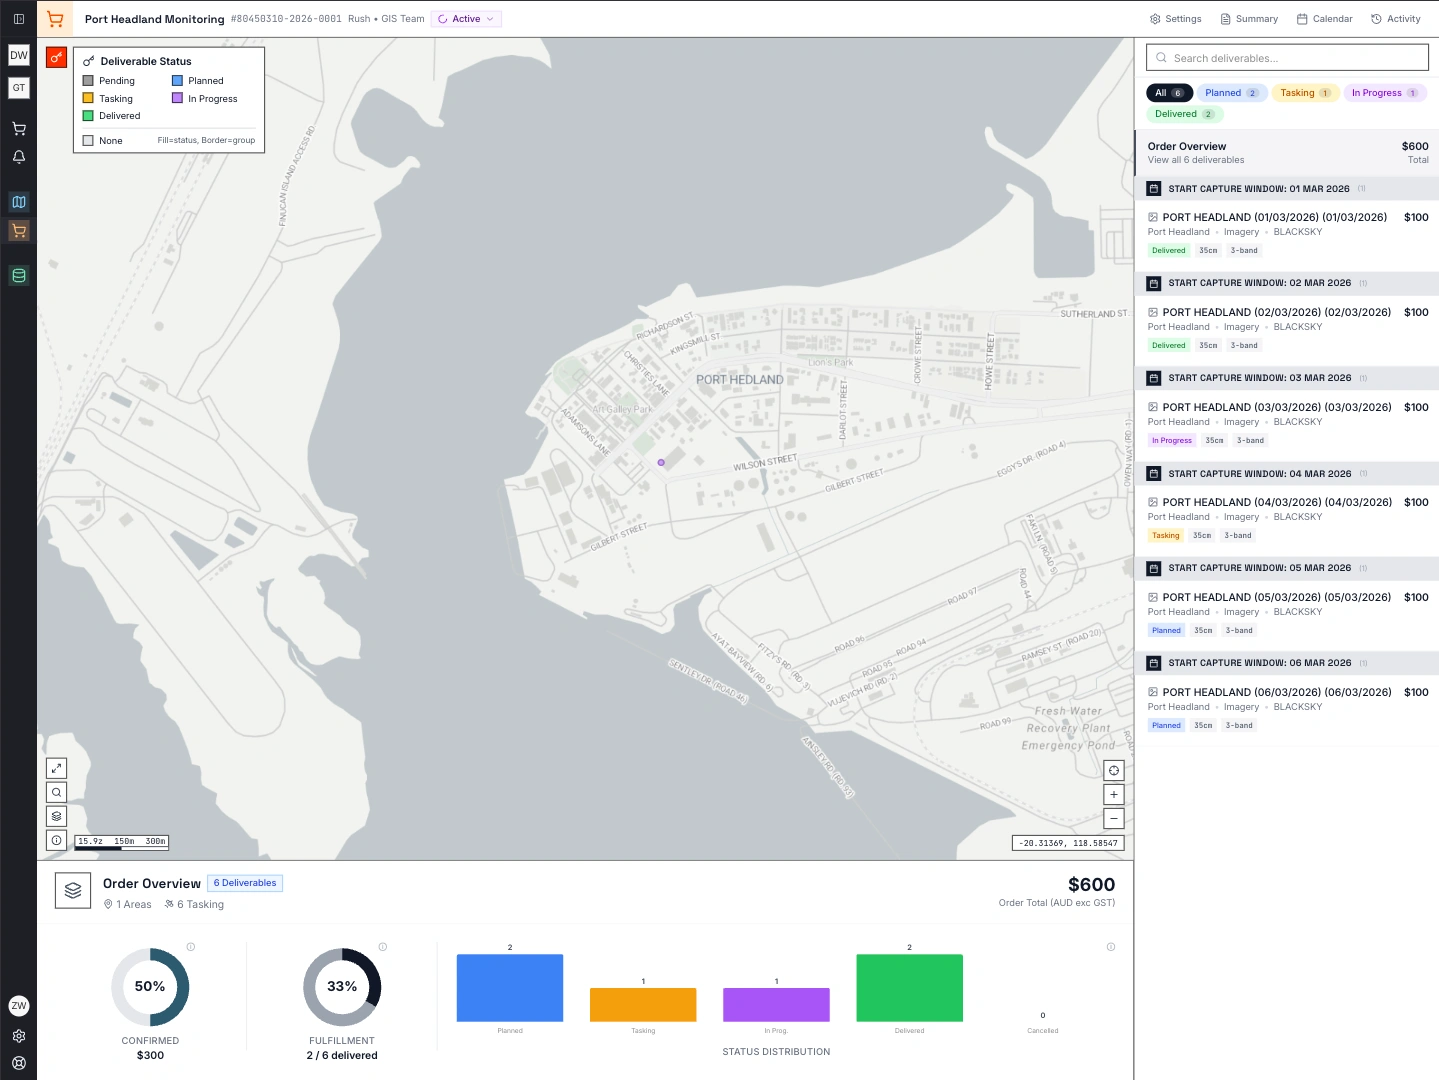Filter by In Progress deliverables tab
This screenshot has height=1080, width=1439.
1384,93
